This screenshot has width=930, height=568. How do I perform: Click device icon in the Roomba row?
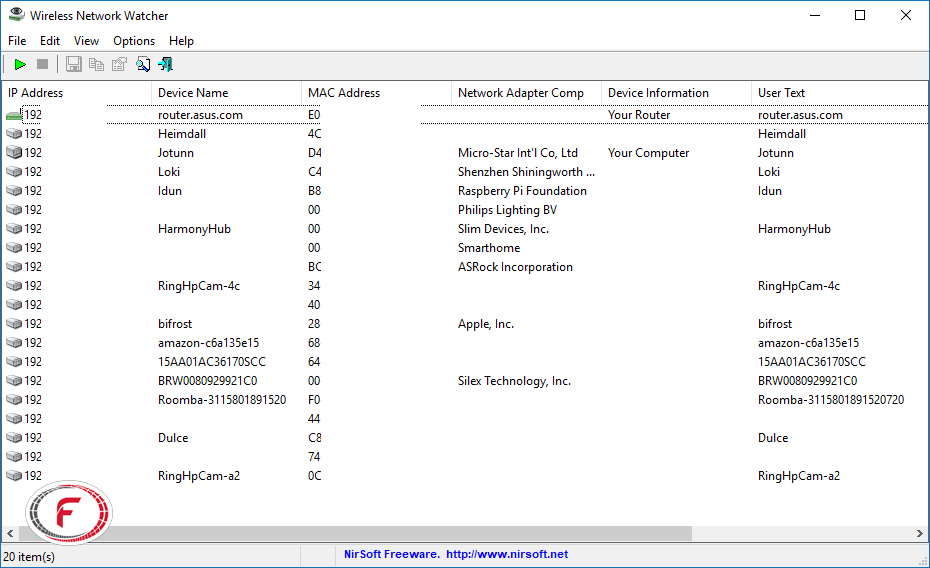pyautogui.click(x=14, y=400)
